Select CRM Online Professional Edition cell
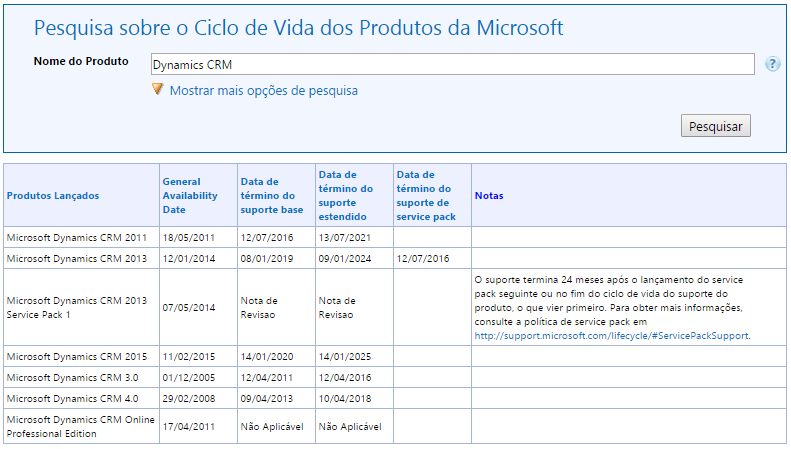Image resolution: width=791 pixels, height=449 pixels. tap(80, 426)
